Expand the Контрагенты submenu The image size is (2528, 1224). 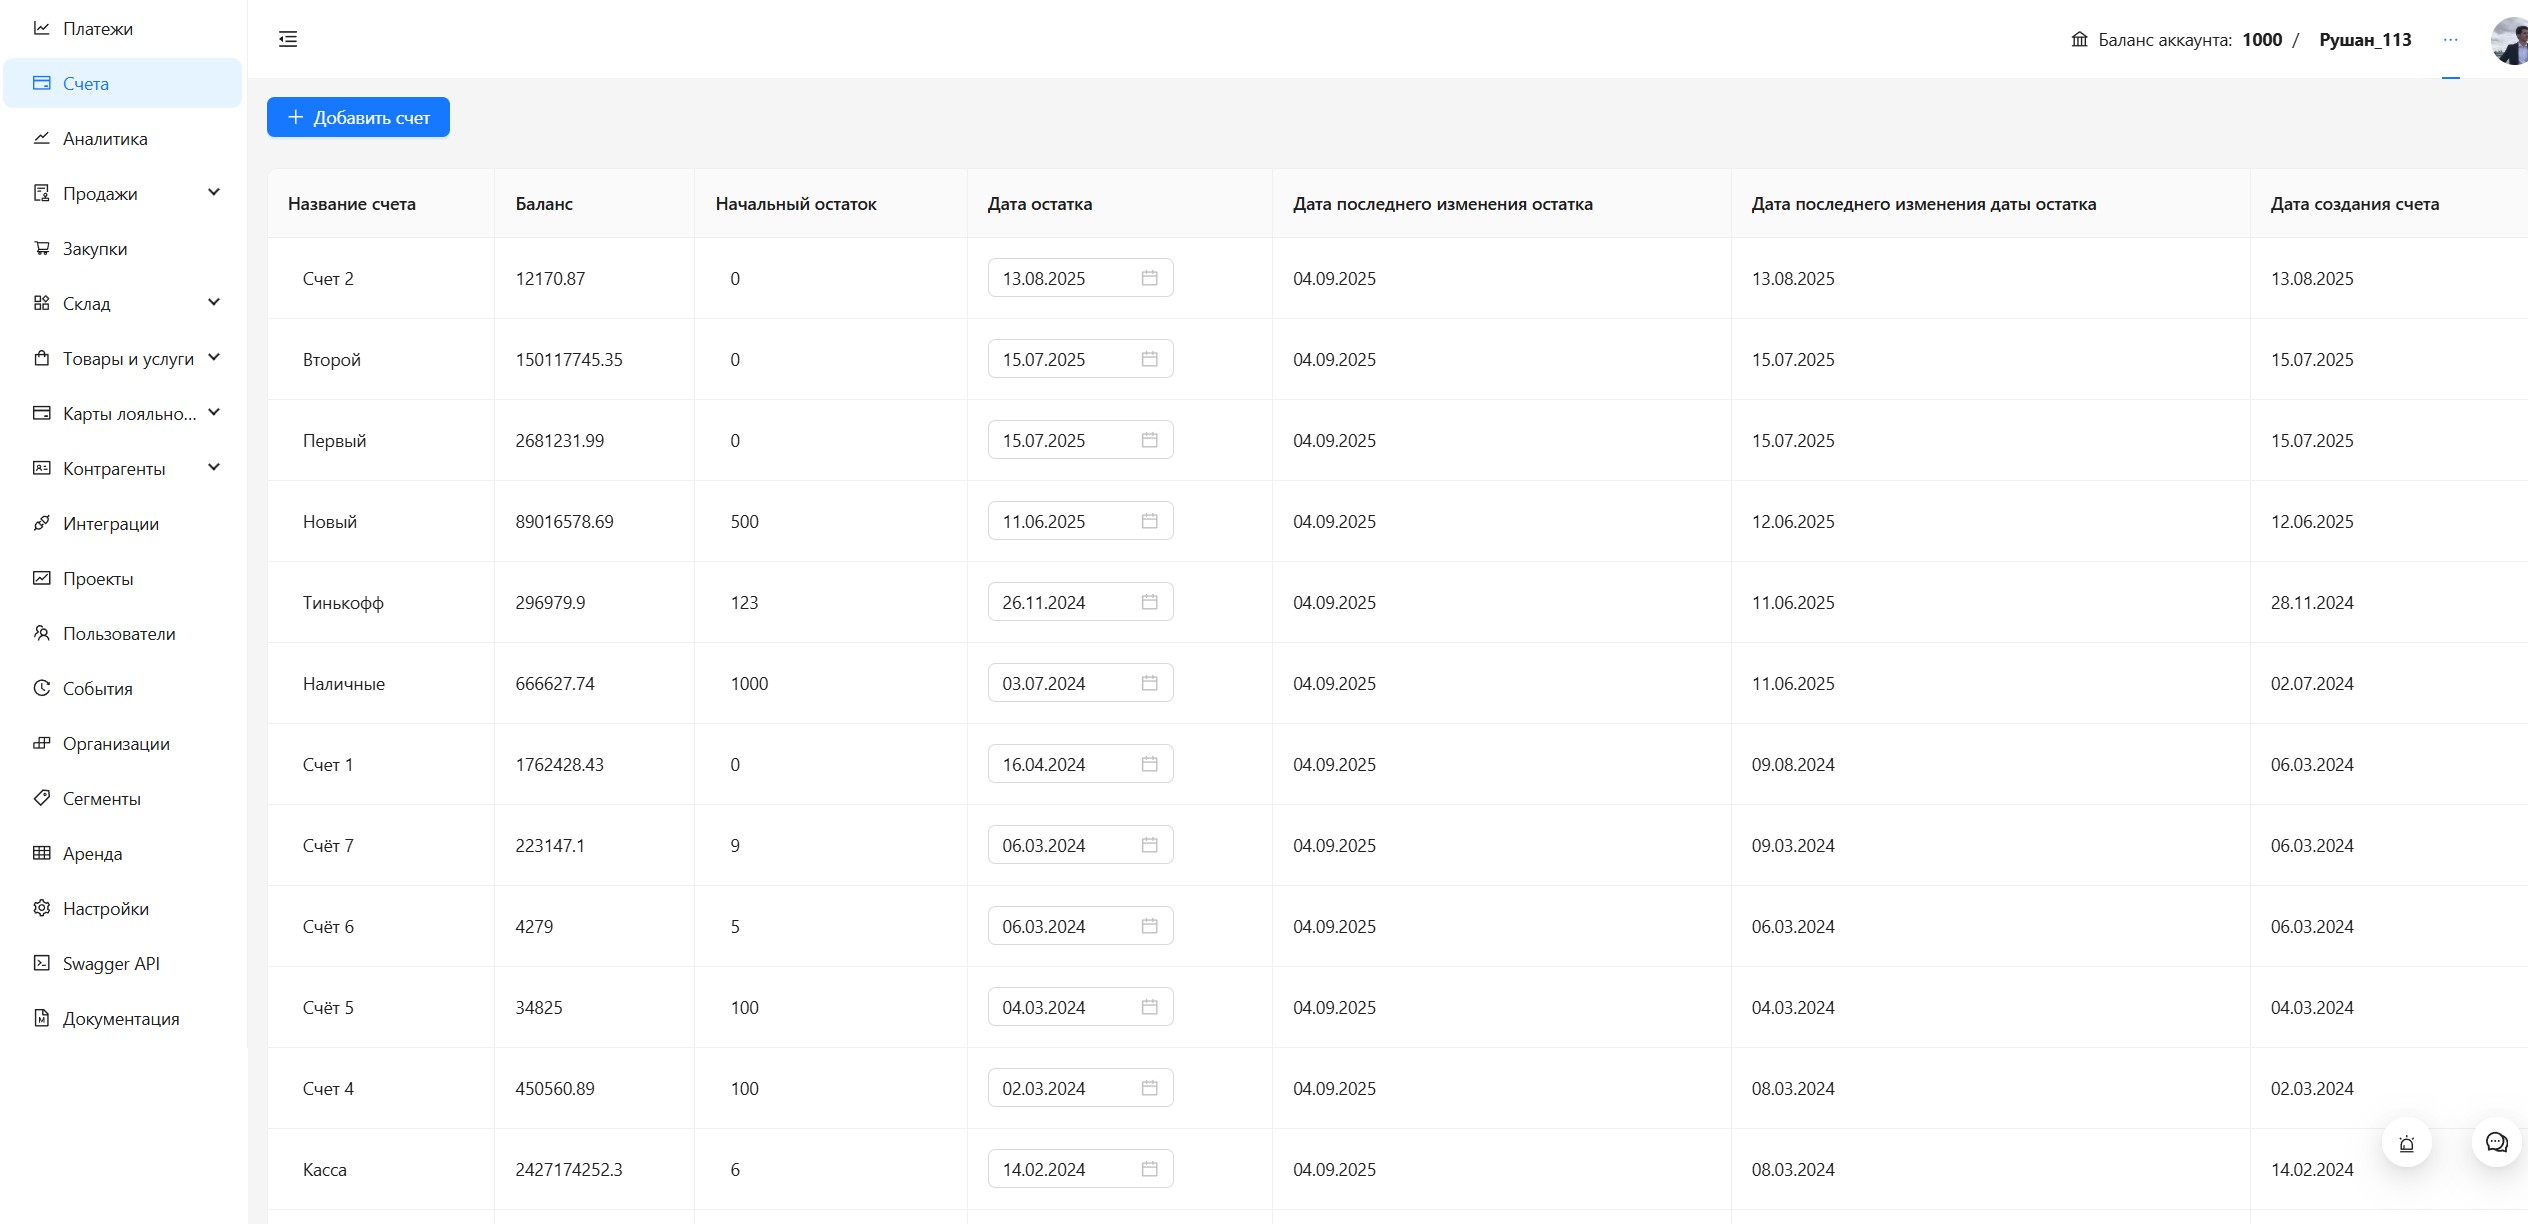point(214,466)
